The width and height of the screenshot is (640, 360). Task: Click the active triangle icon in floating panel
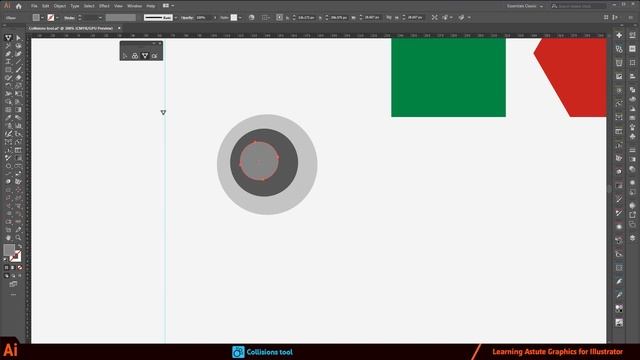pos(145,56)
